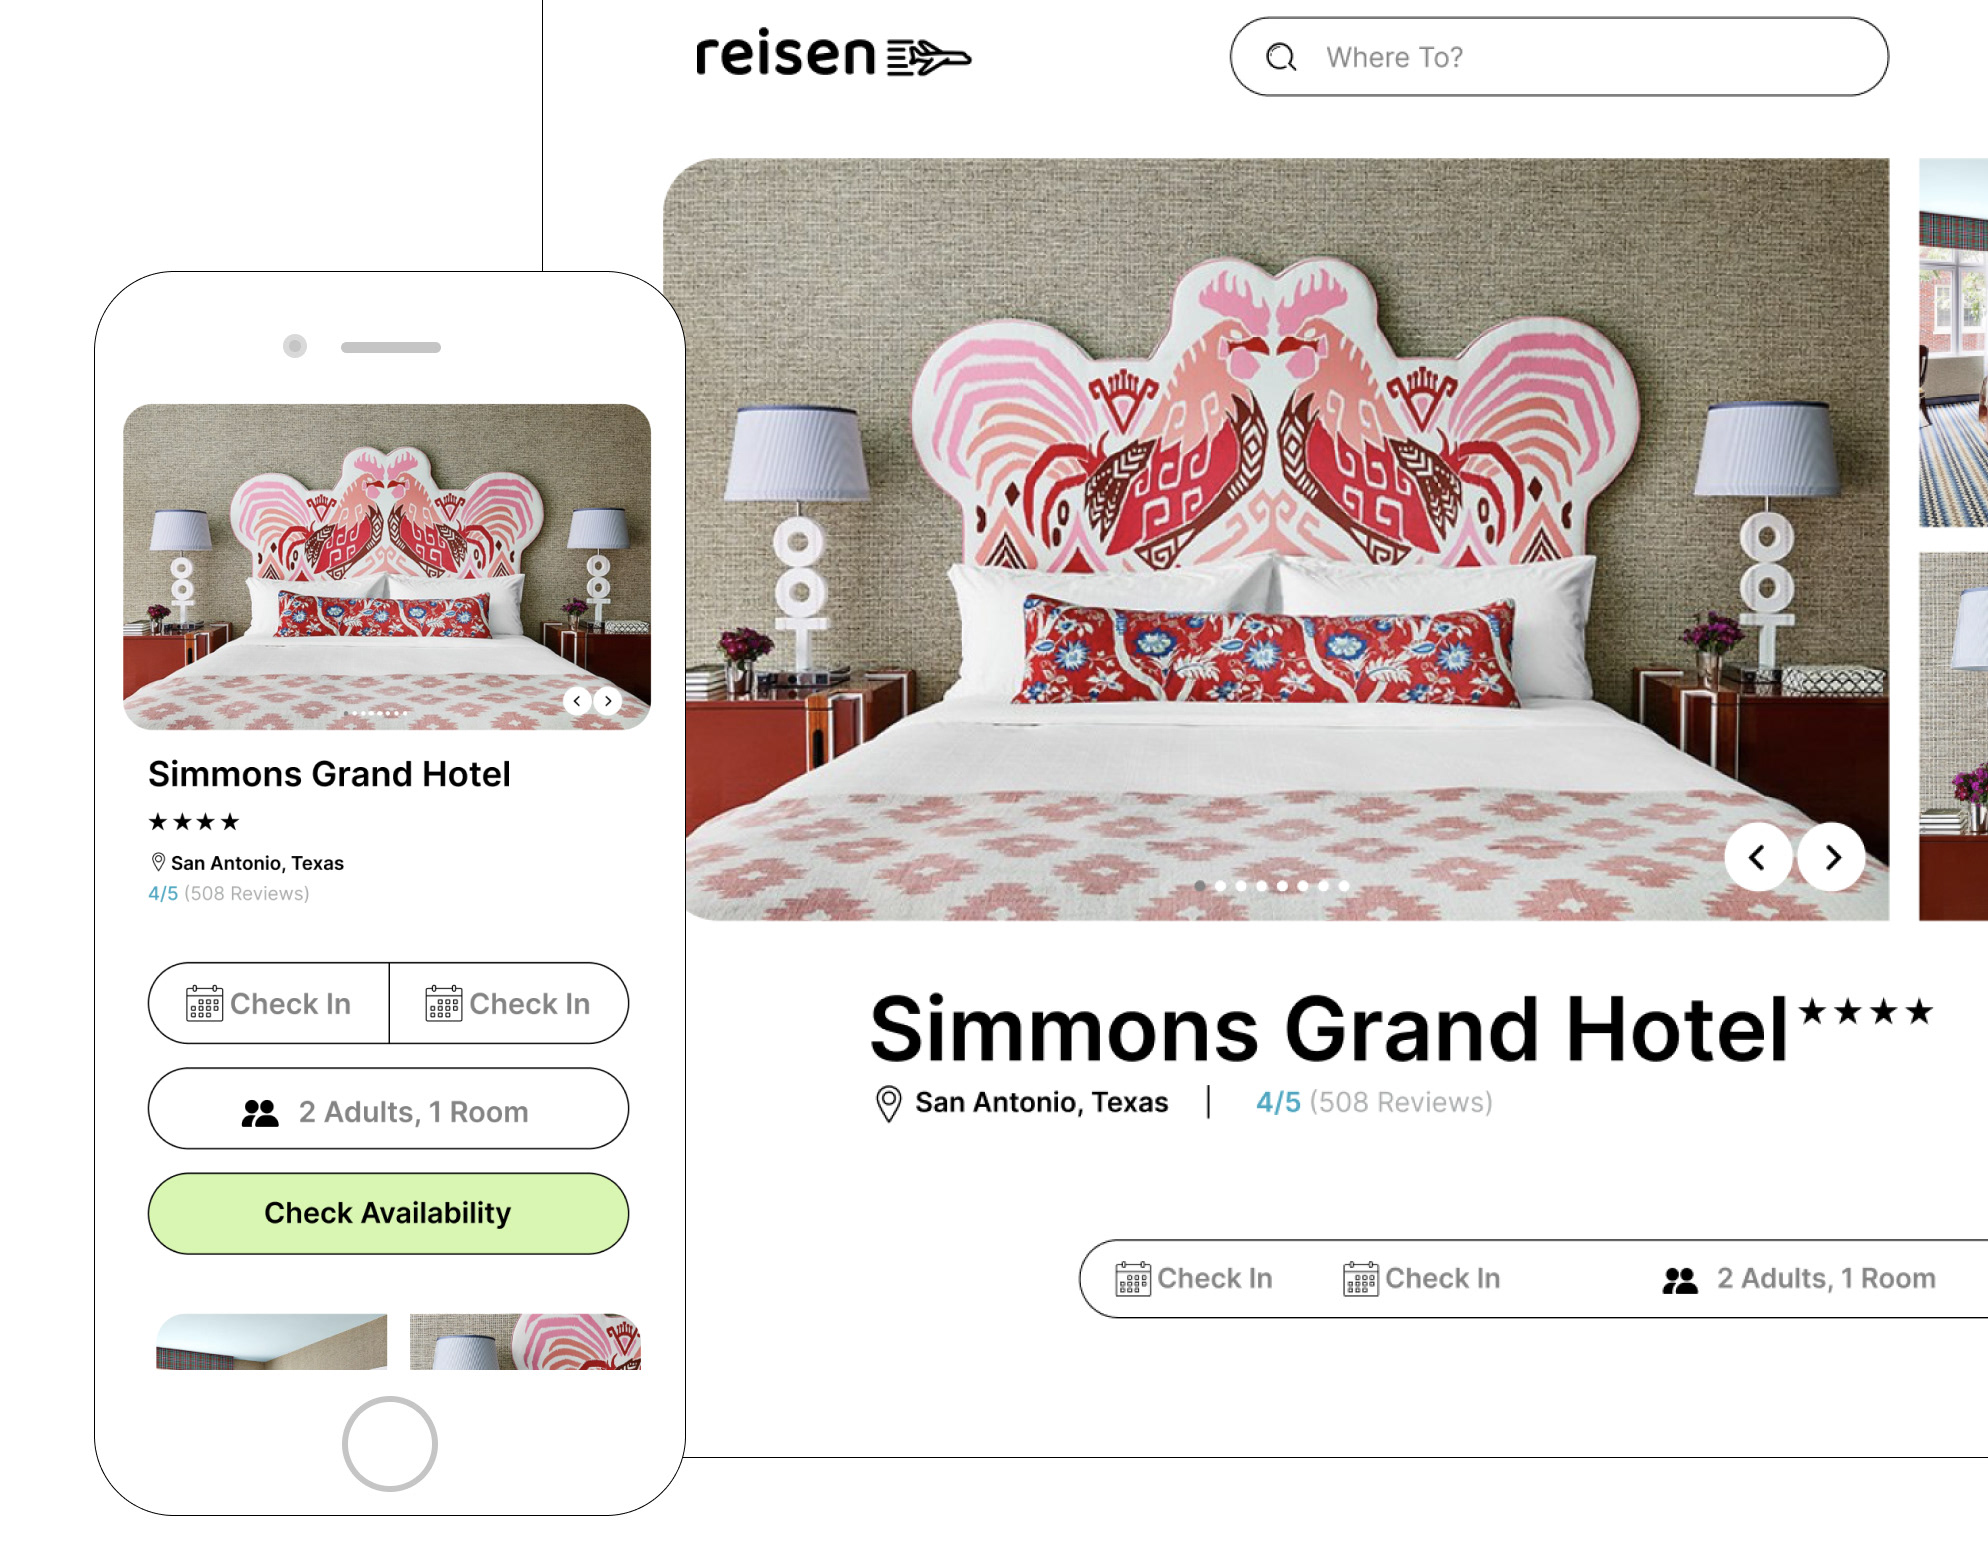The height and width of the screenshot is (1554, 1988).
Task: Show next image on phone mockup carousel
Action: point(608,701)
